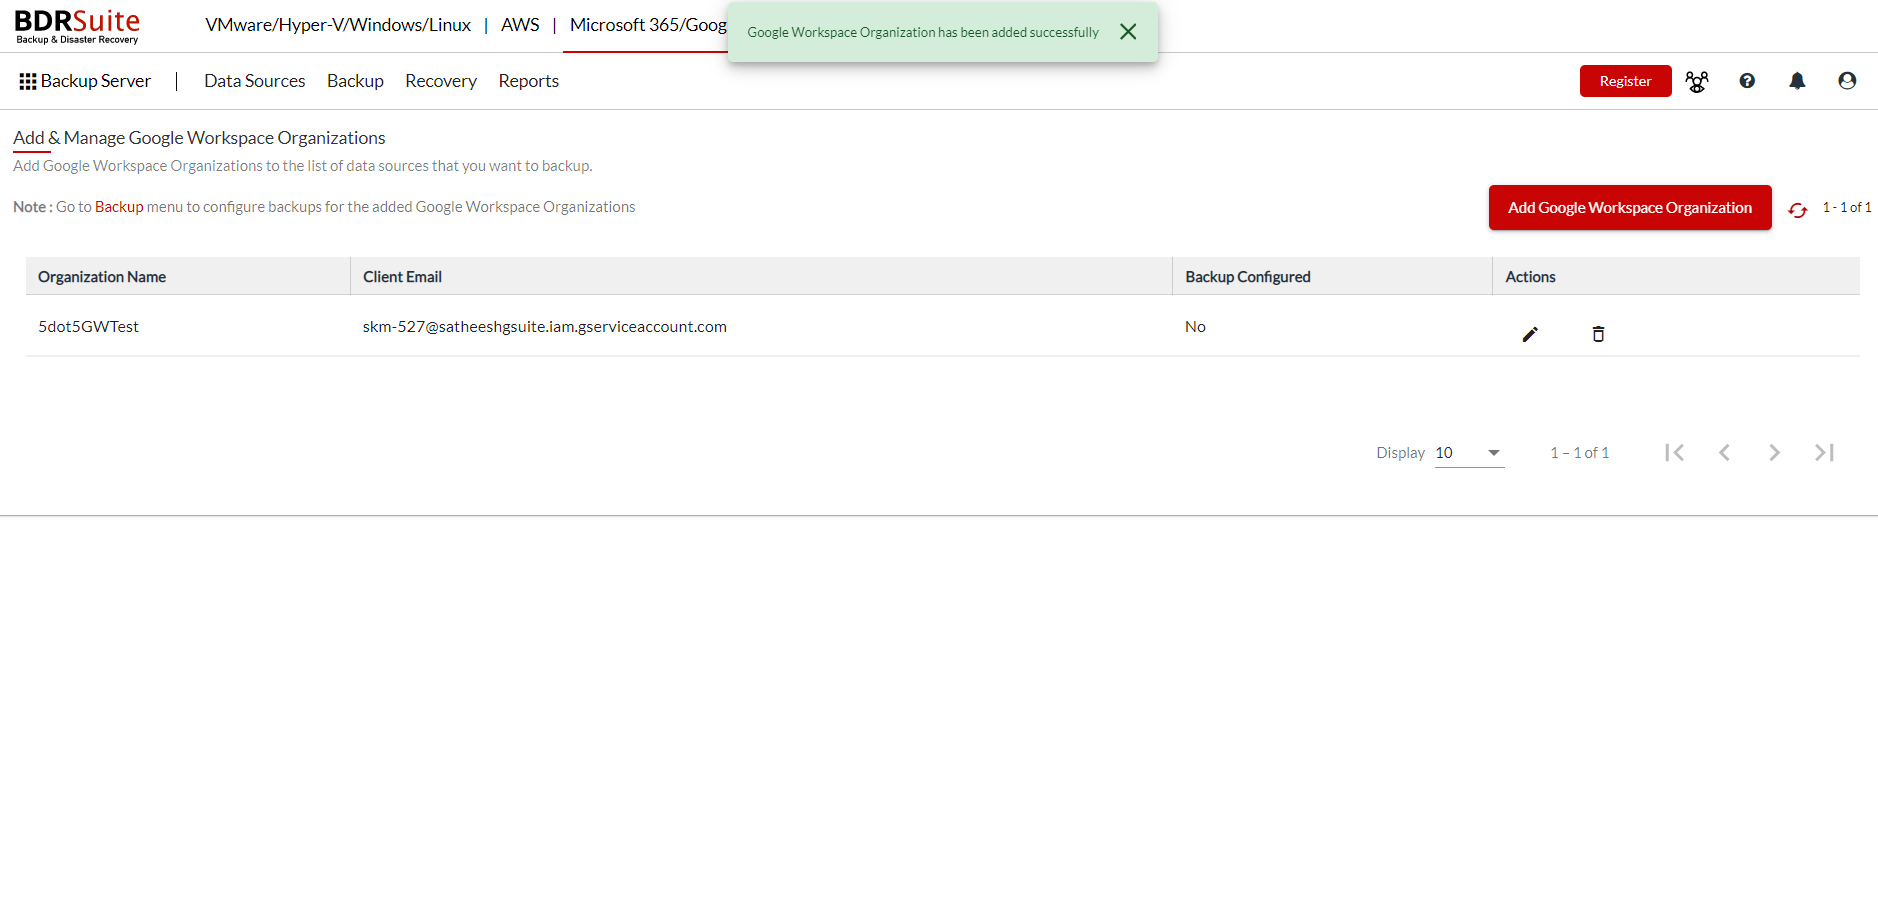Open the Recovery menu
Screen dimensions: 1878x912
tap(441, 81)
